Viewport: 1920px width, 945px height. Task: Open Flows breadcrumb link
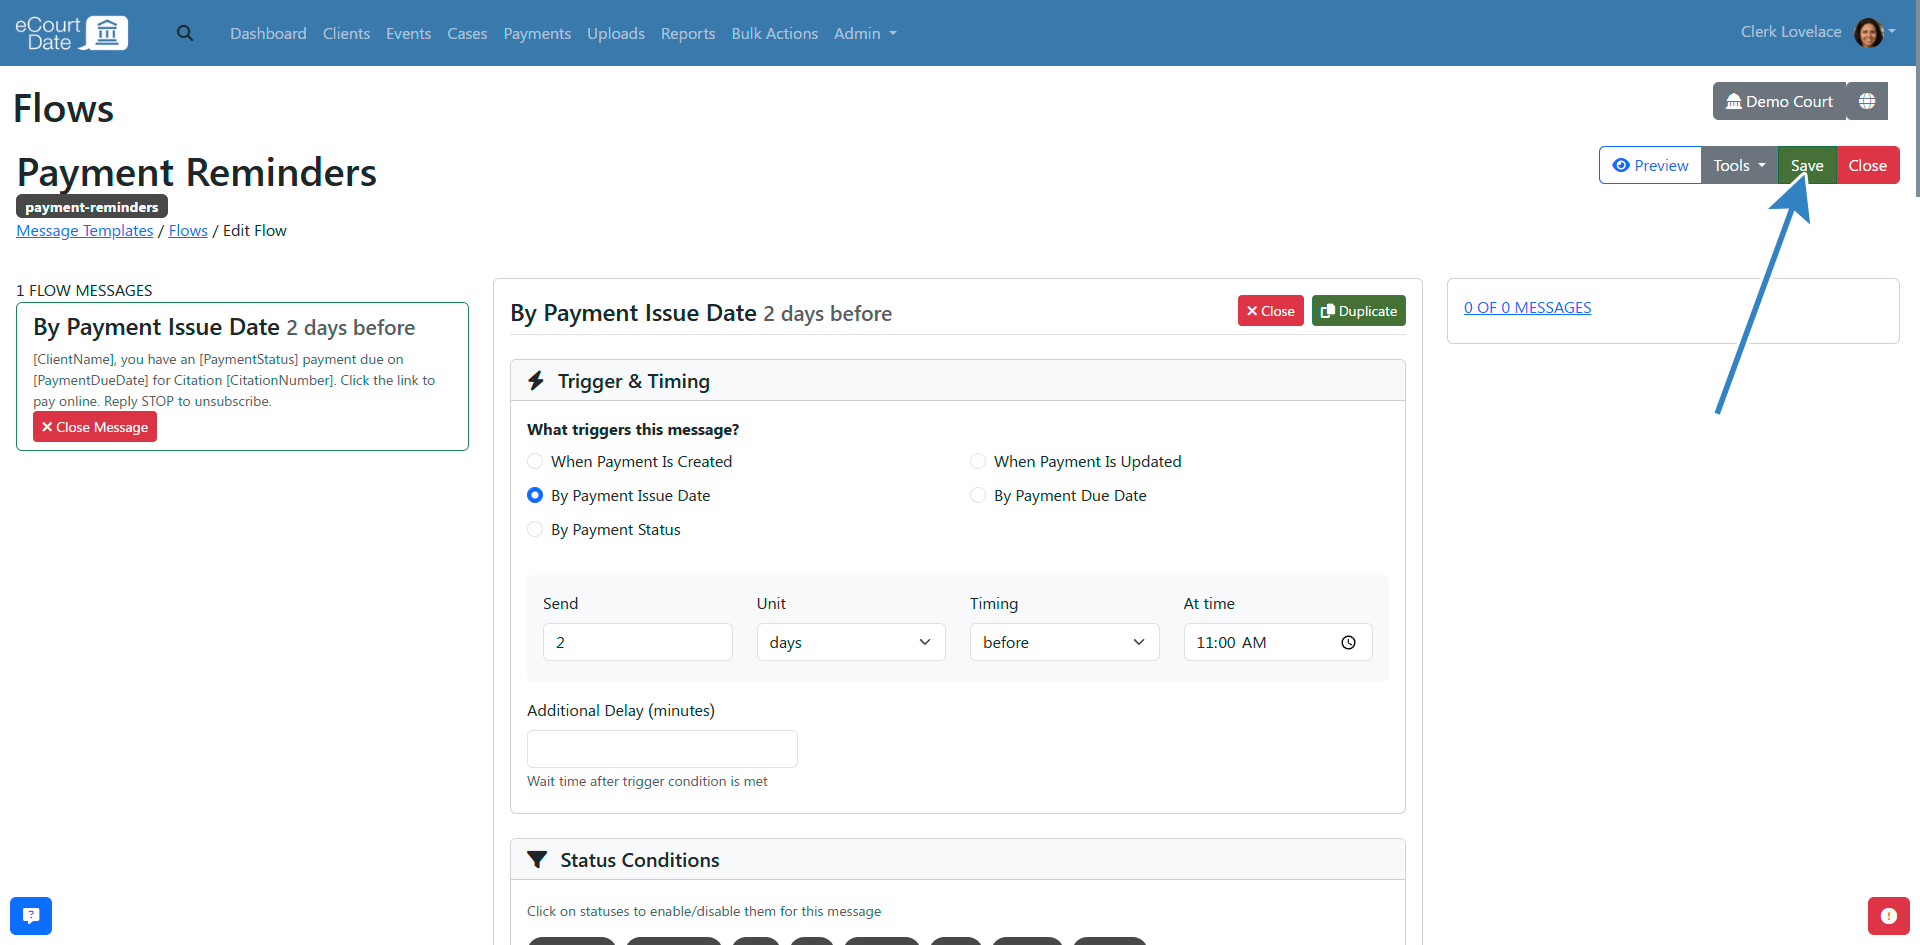pos(188,231)
